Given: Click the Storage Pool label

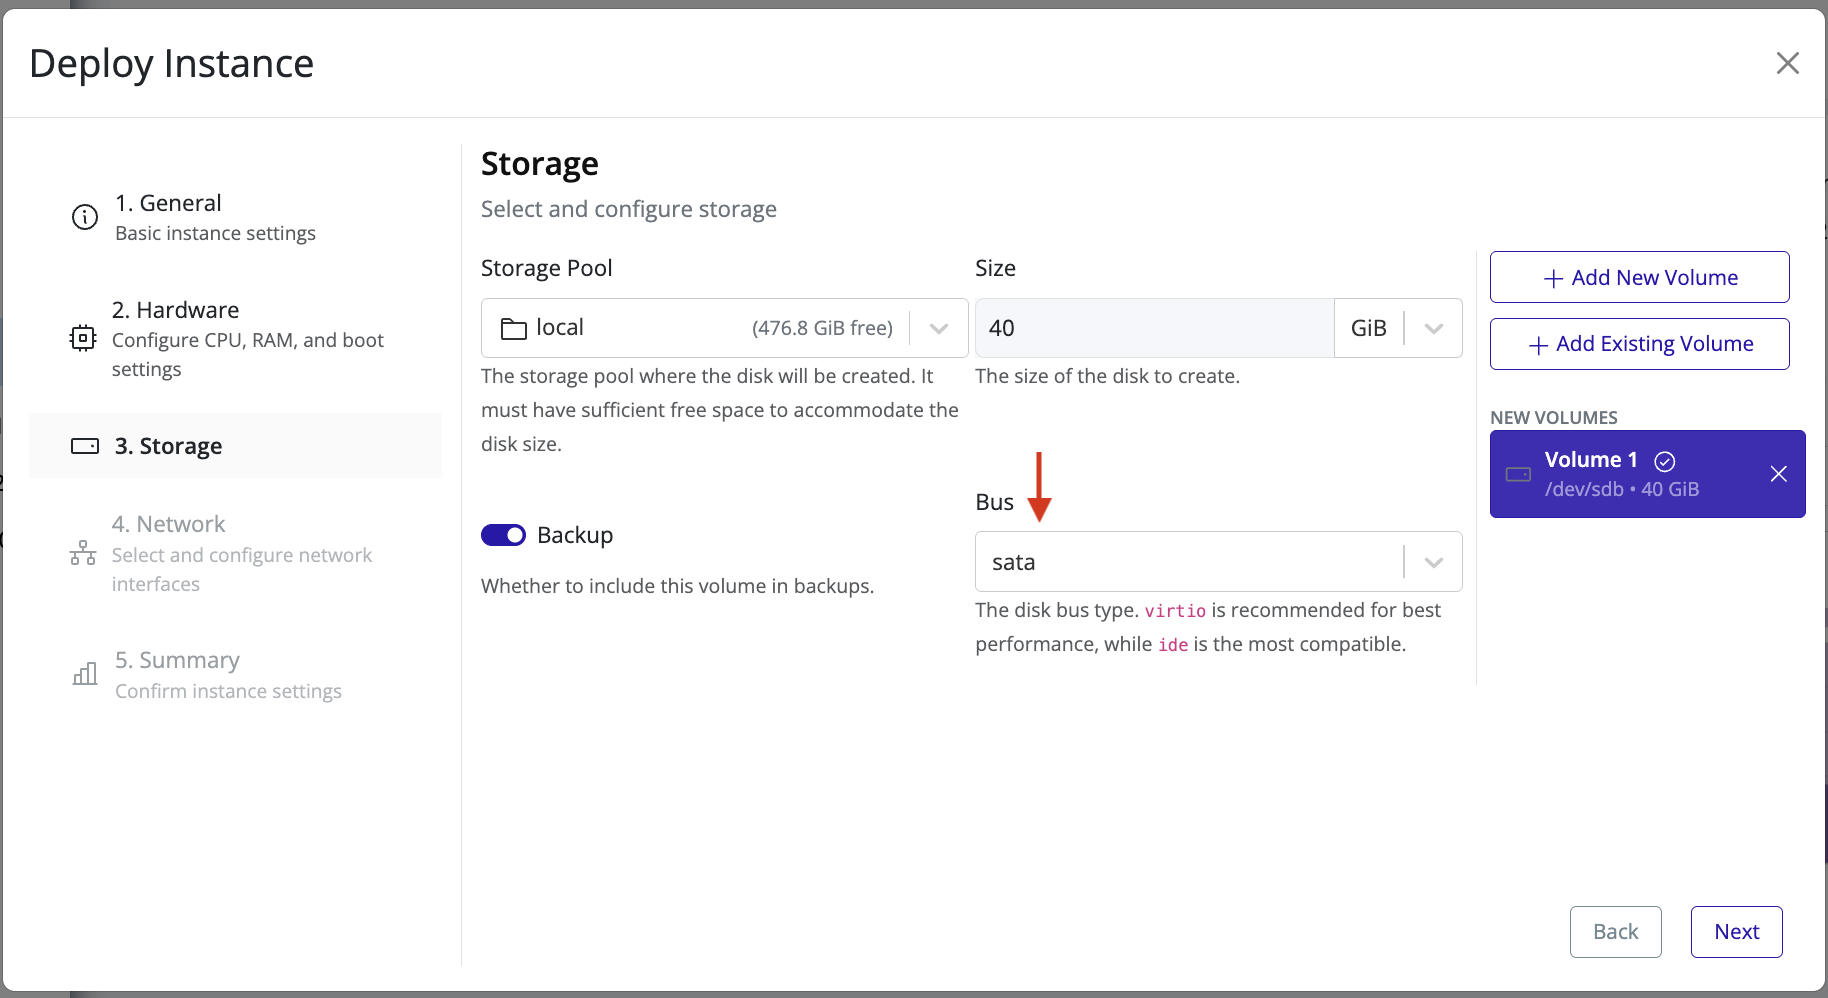Looking at the screenshot, I should [546, 268].
